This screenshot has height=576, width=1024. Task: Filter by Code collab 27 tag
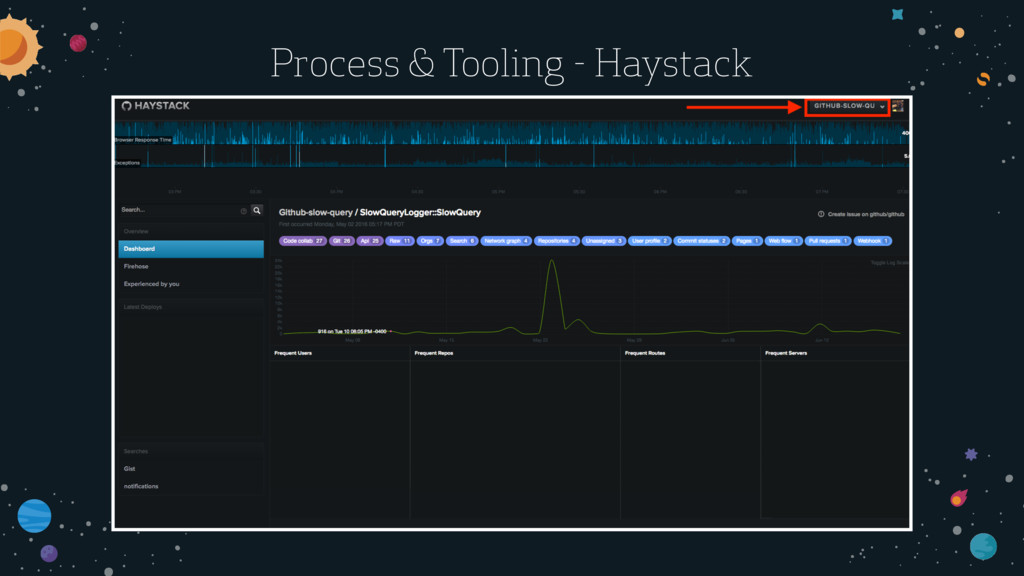[303, 241]
